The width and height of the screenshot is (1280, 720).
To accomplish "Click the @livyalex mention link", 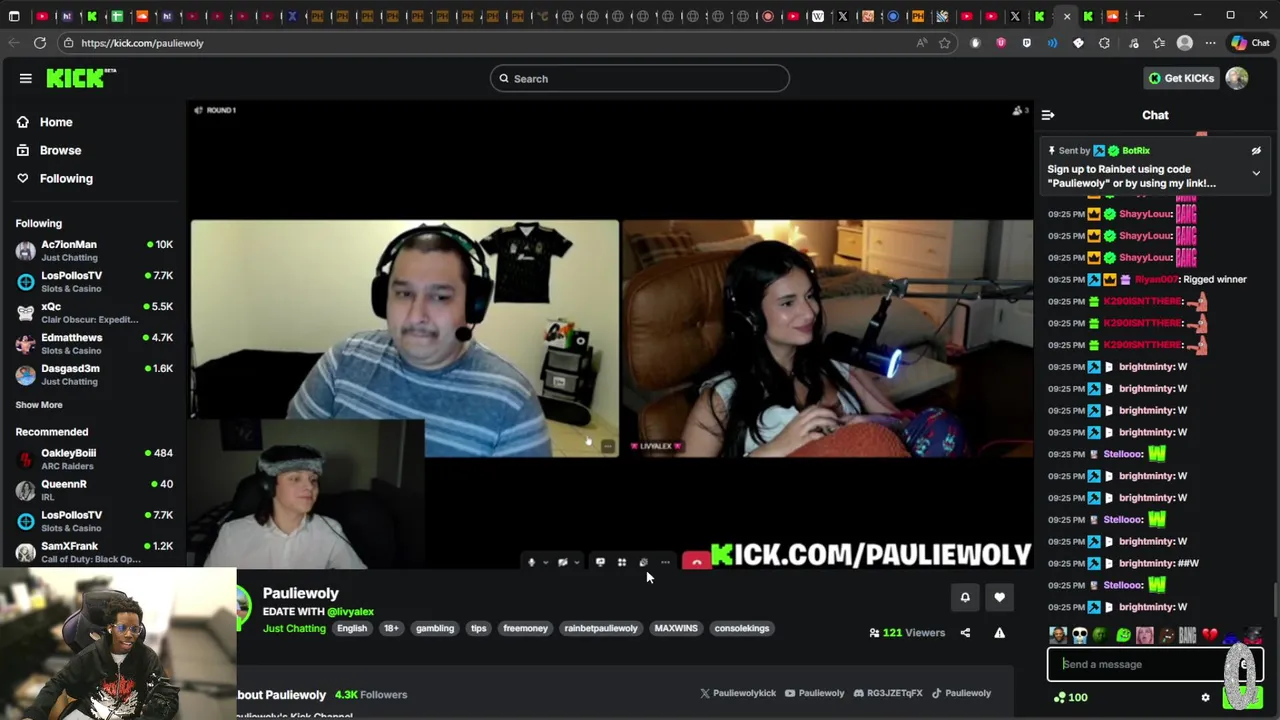I will point(351,611).
